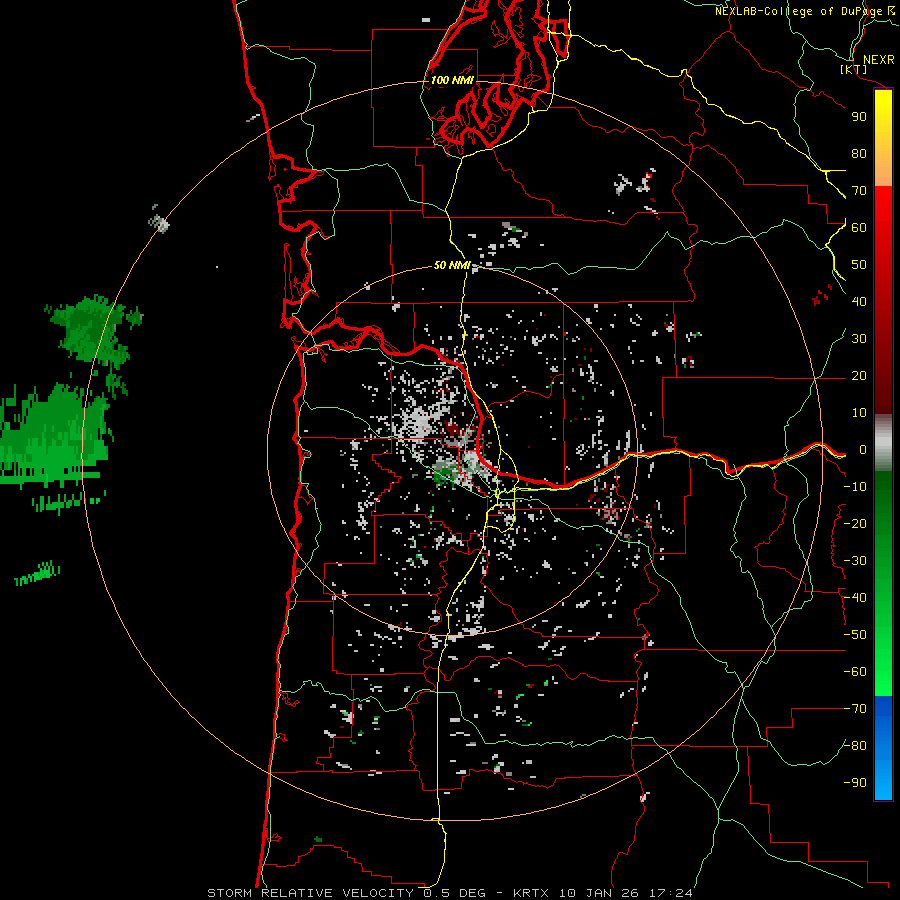Image resolution: width=900 pixels, height=900 pixels.
Task: Click the "17:24" timestamp in bottom caption
Action: tap(671, 893)
